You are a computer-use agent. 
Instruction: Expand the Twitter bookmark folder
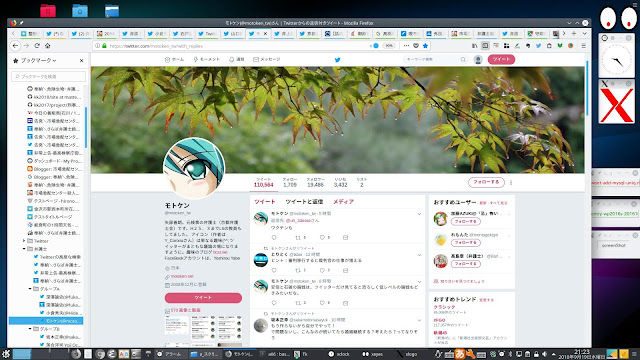pyautogui.click(x=24, y=241)
